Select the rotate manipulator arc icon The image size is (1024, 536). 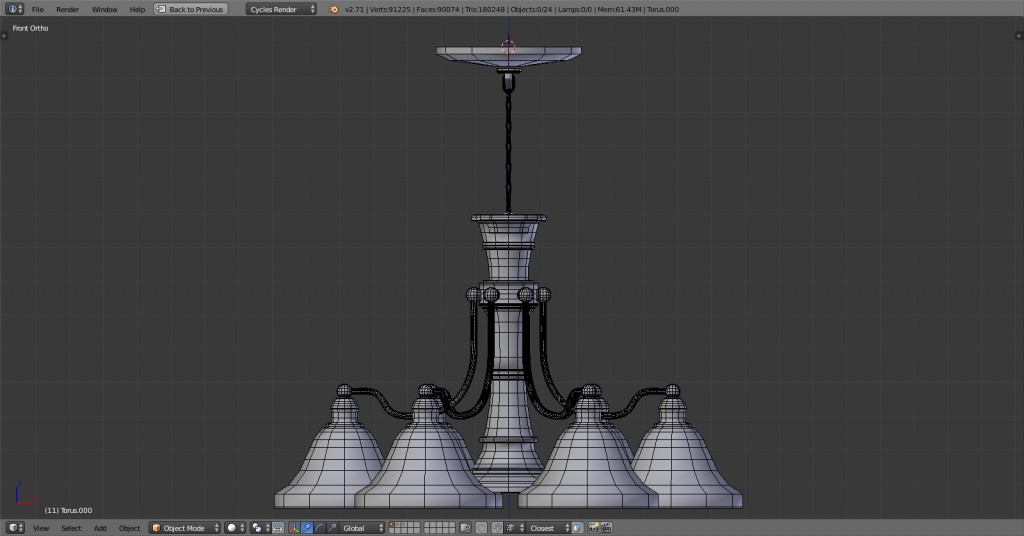pyautogui.click(x=319, y=528)
